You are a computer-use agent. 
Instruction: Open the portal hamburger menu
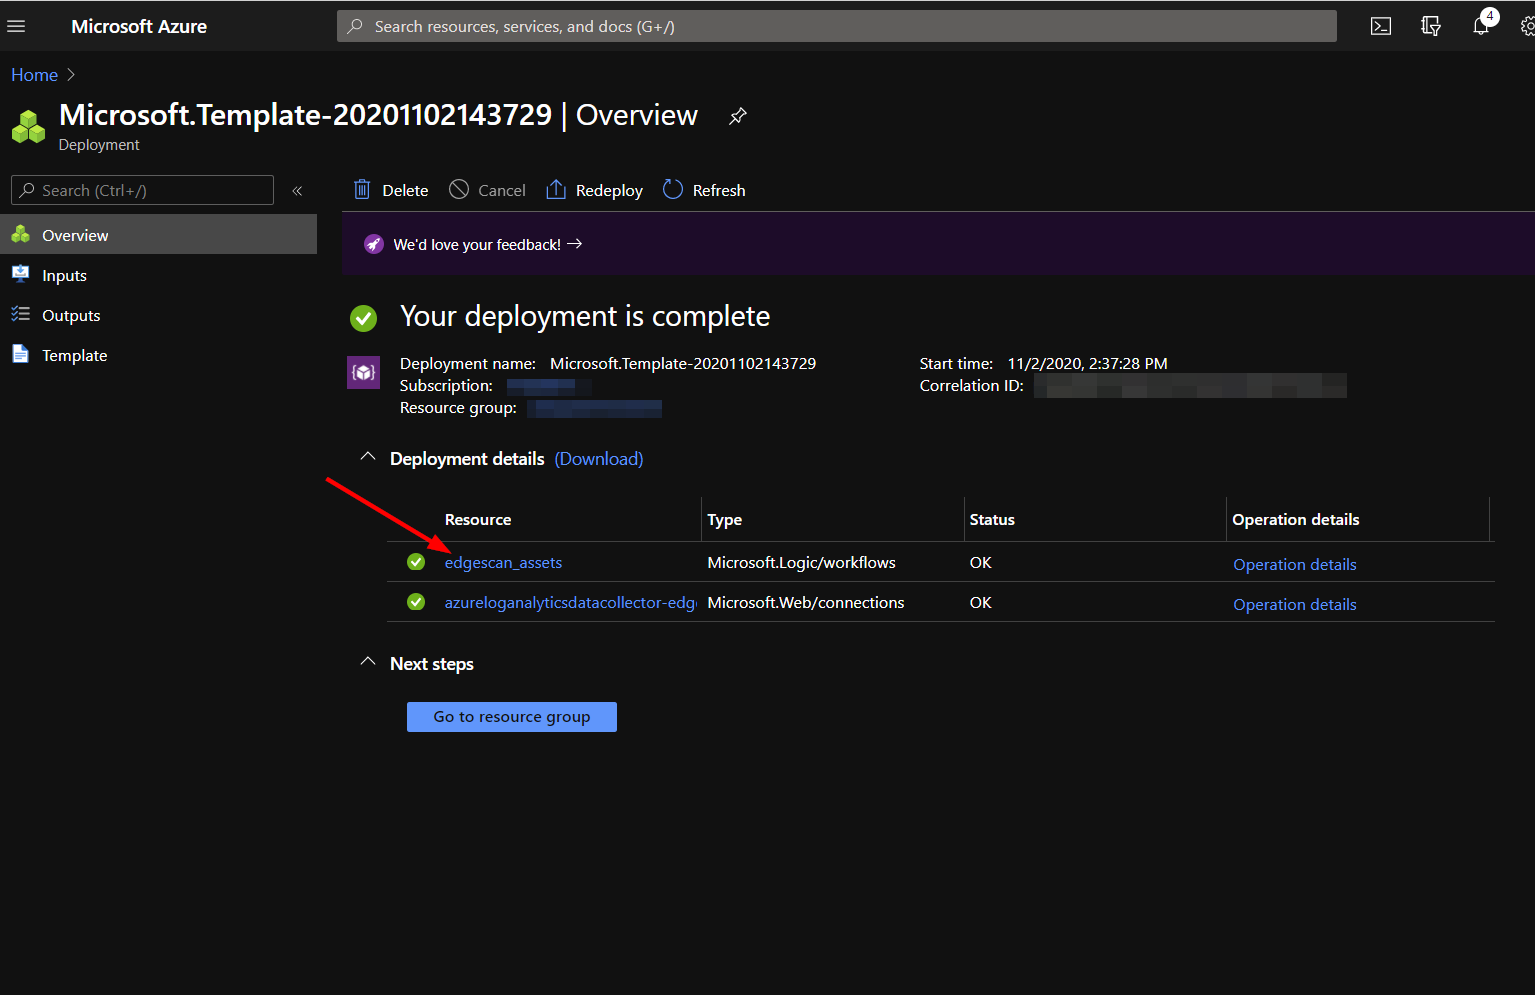16,26
